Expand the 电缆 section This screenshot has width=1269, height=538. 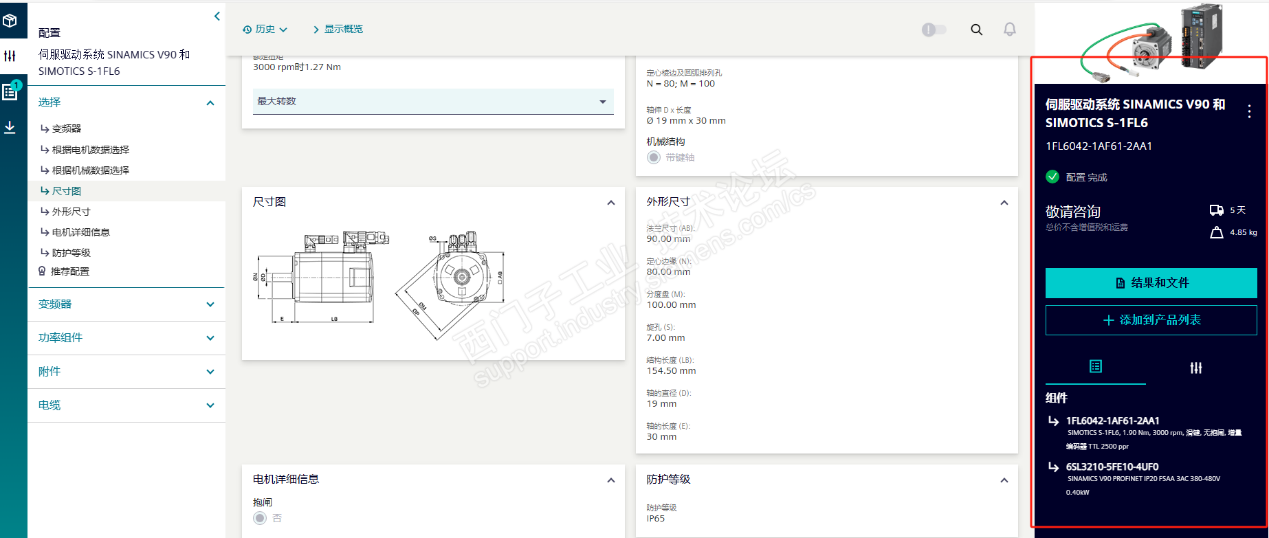[127, 405]
